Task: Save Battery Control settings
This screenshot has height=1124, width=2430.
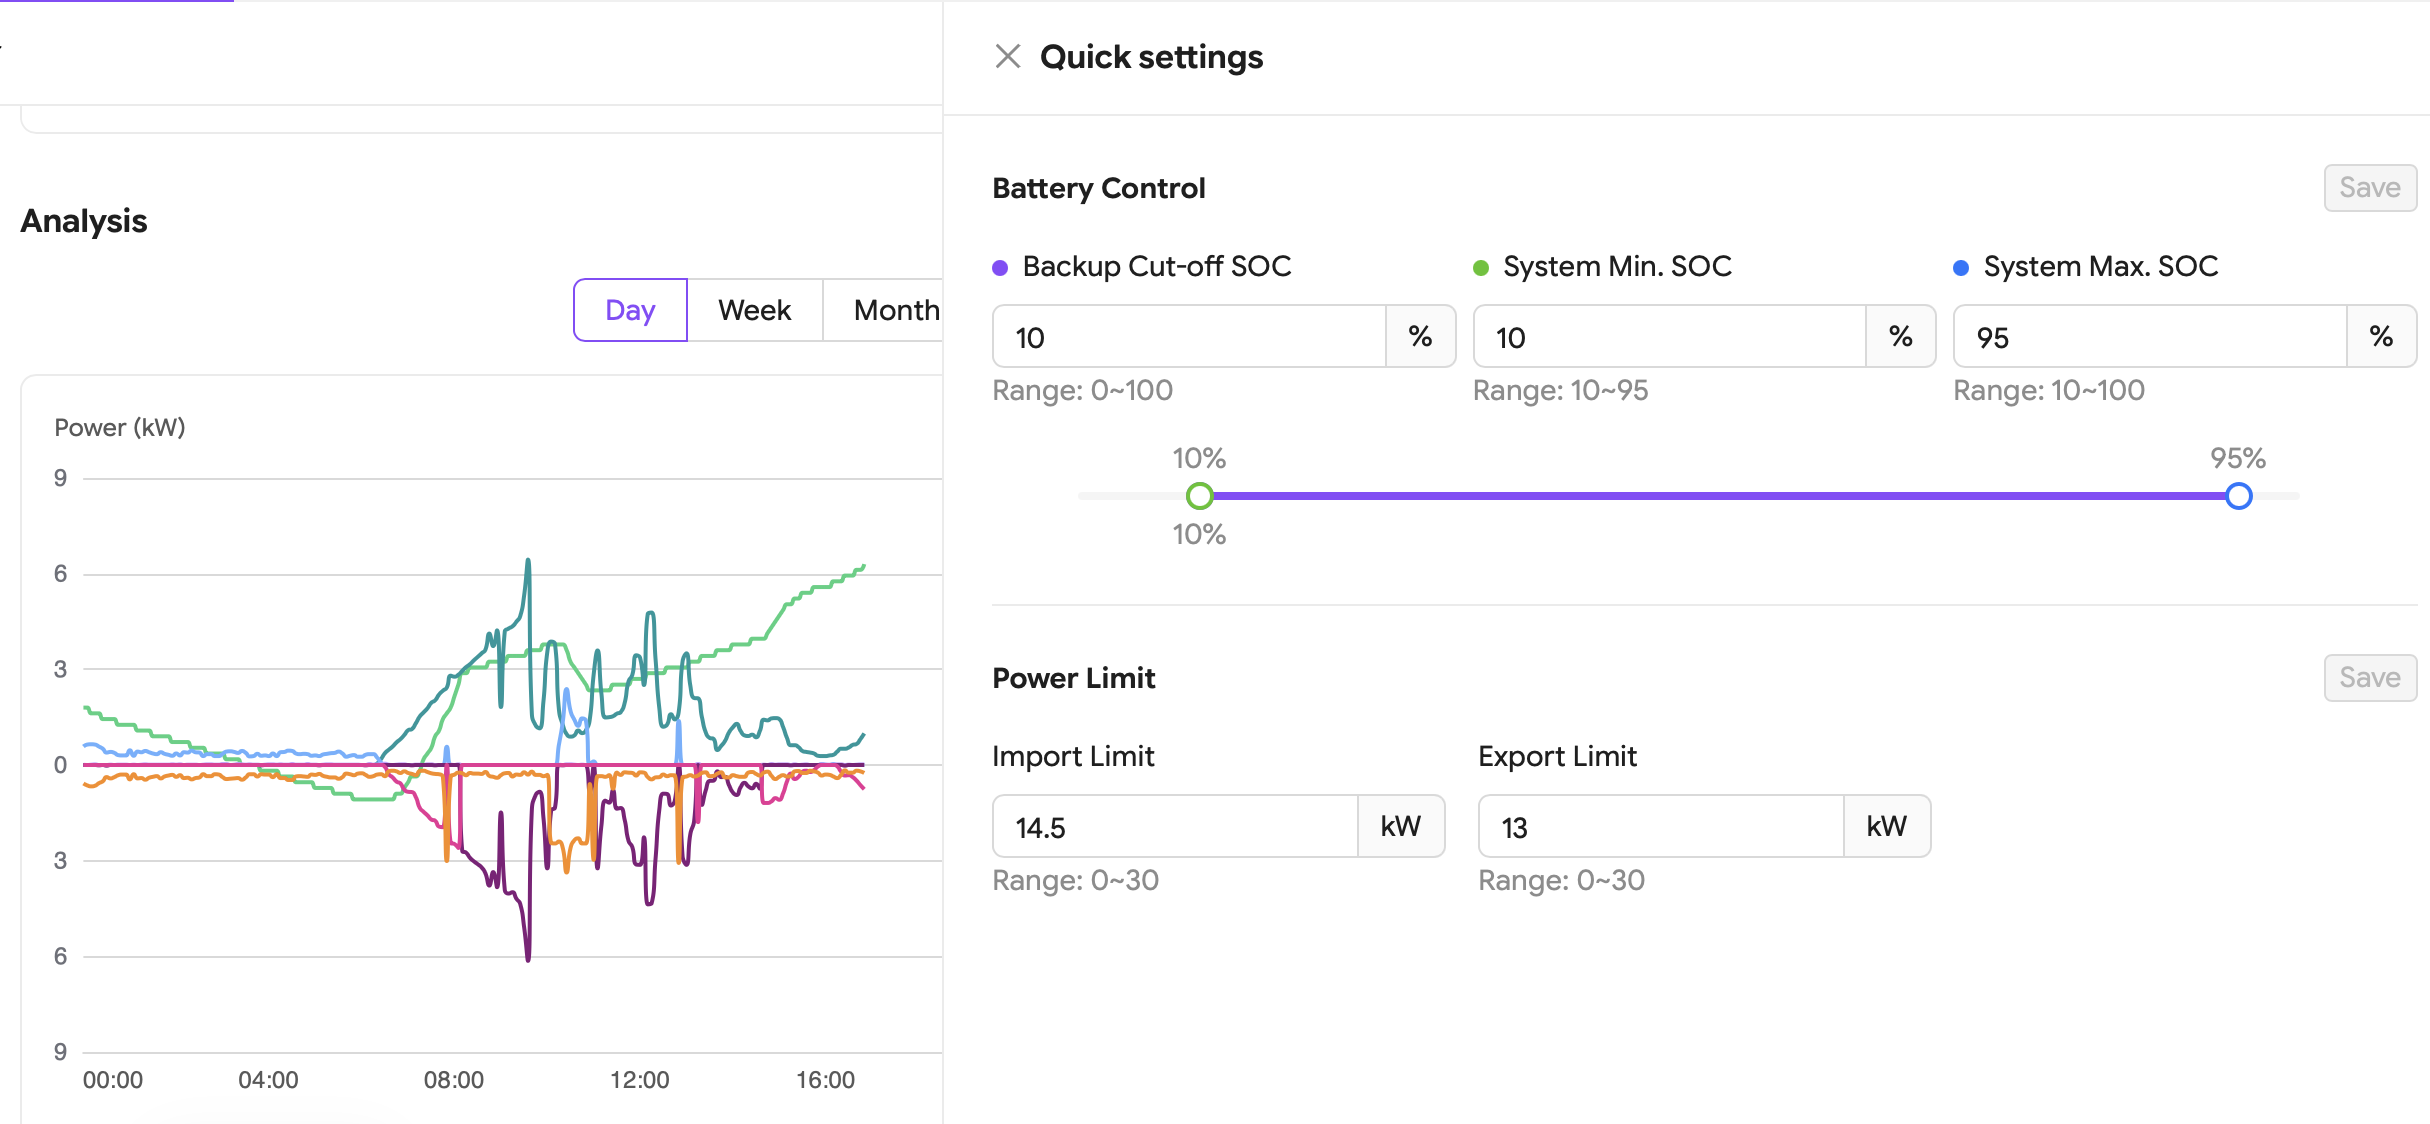Action: (x=2370, y=188)
